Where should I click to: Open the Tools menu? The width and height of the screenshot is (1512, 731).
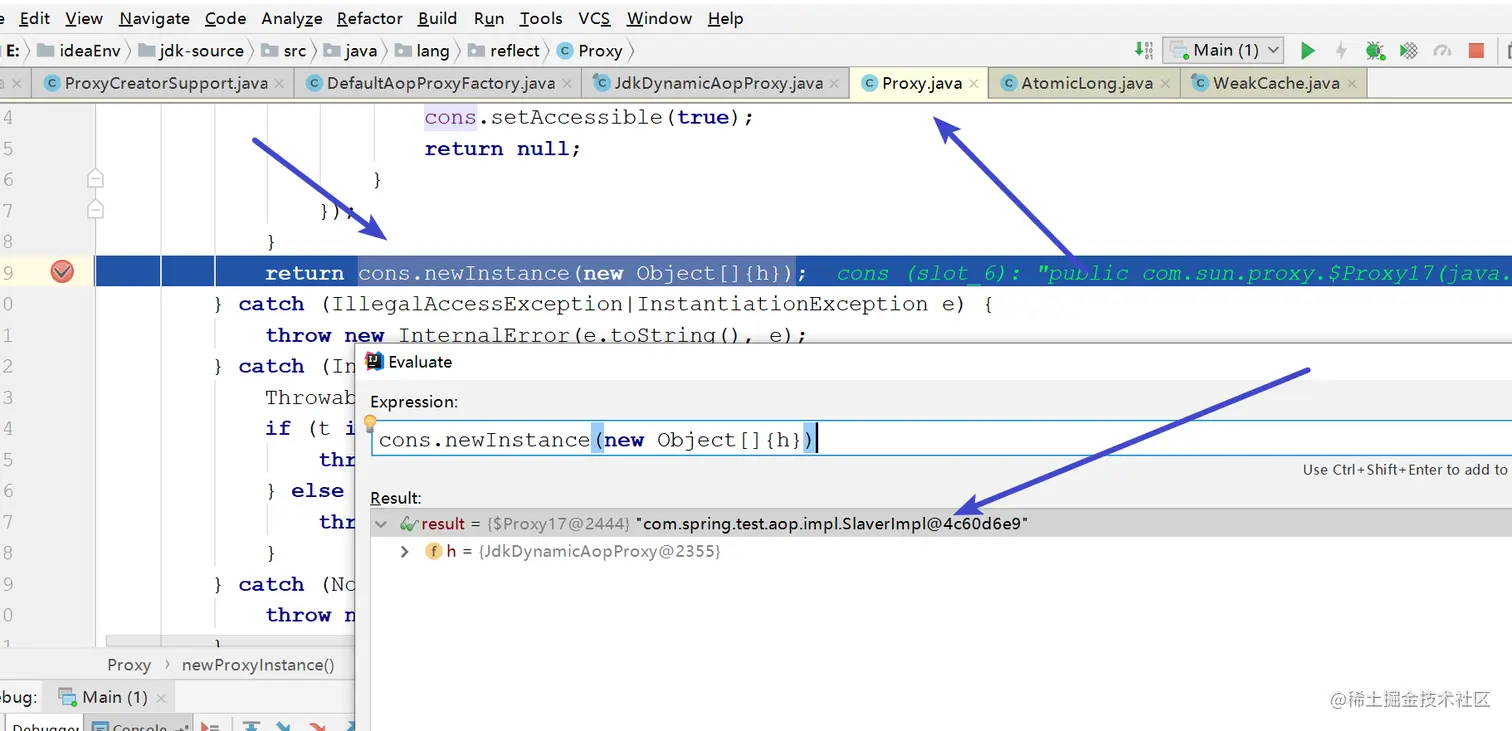pos(541,18)
